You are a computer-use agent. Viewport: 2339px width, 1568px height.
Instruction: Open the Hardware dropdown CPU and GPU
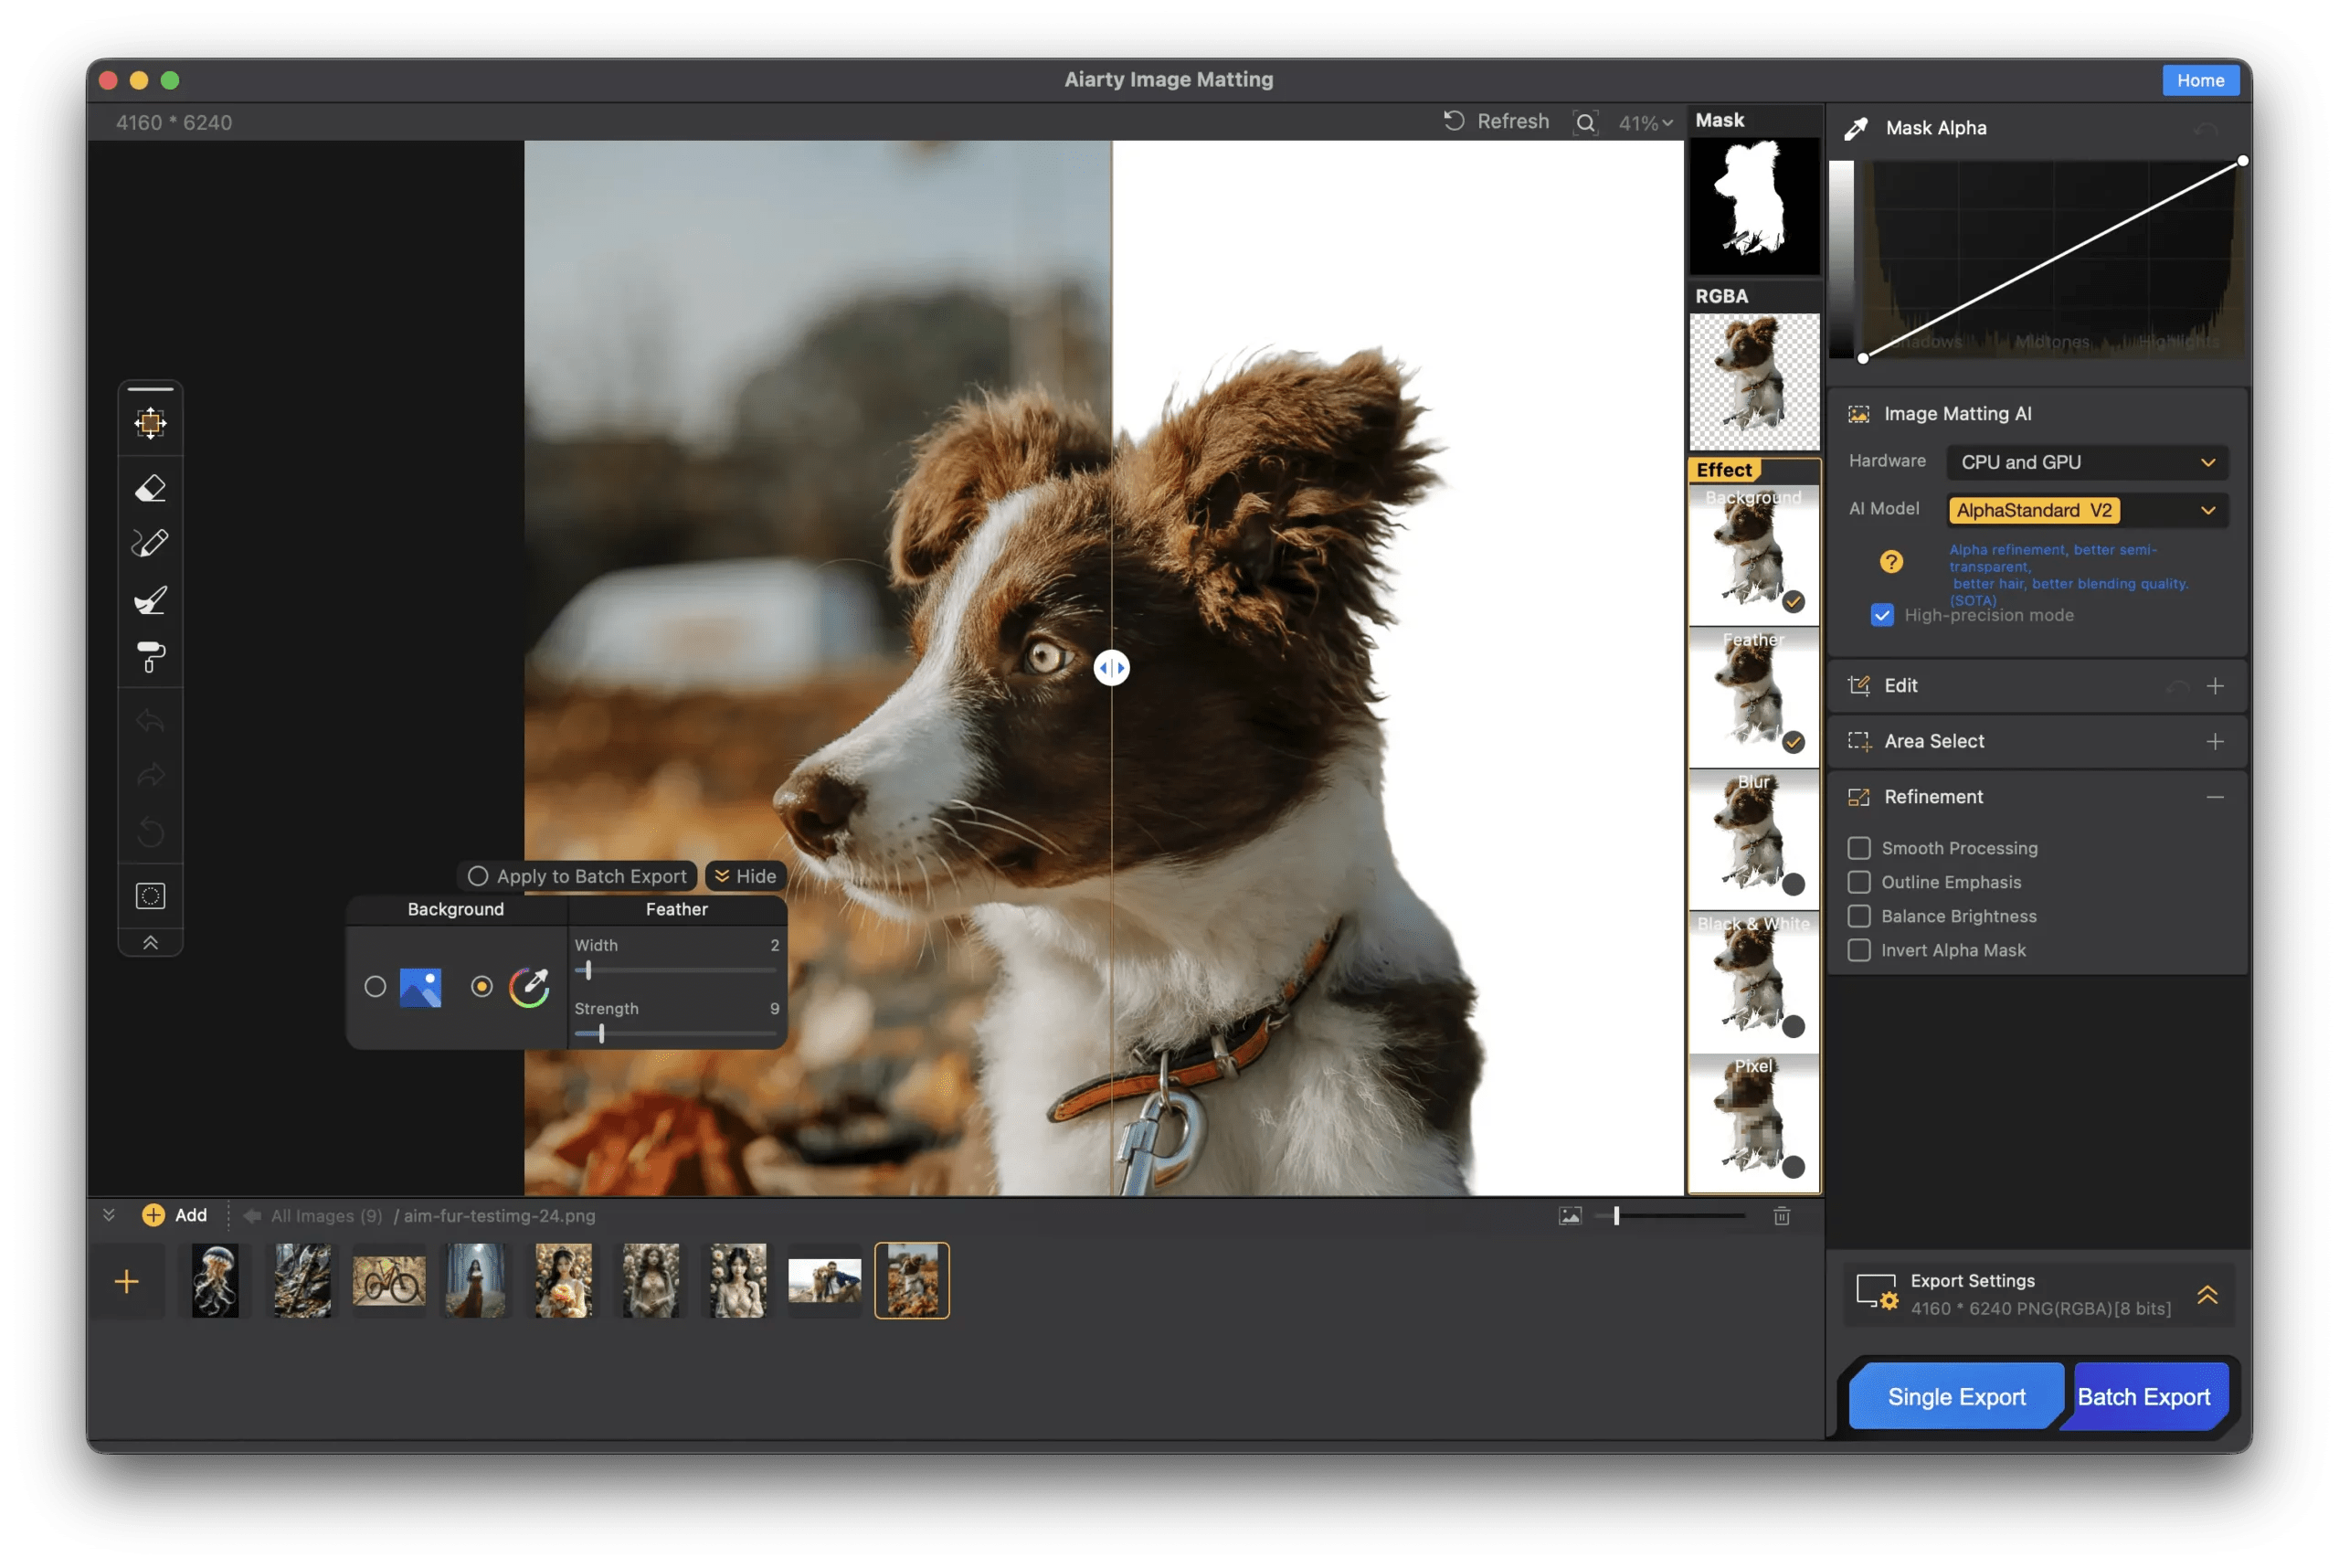point(2087,462)
